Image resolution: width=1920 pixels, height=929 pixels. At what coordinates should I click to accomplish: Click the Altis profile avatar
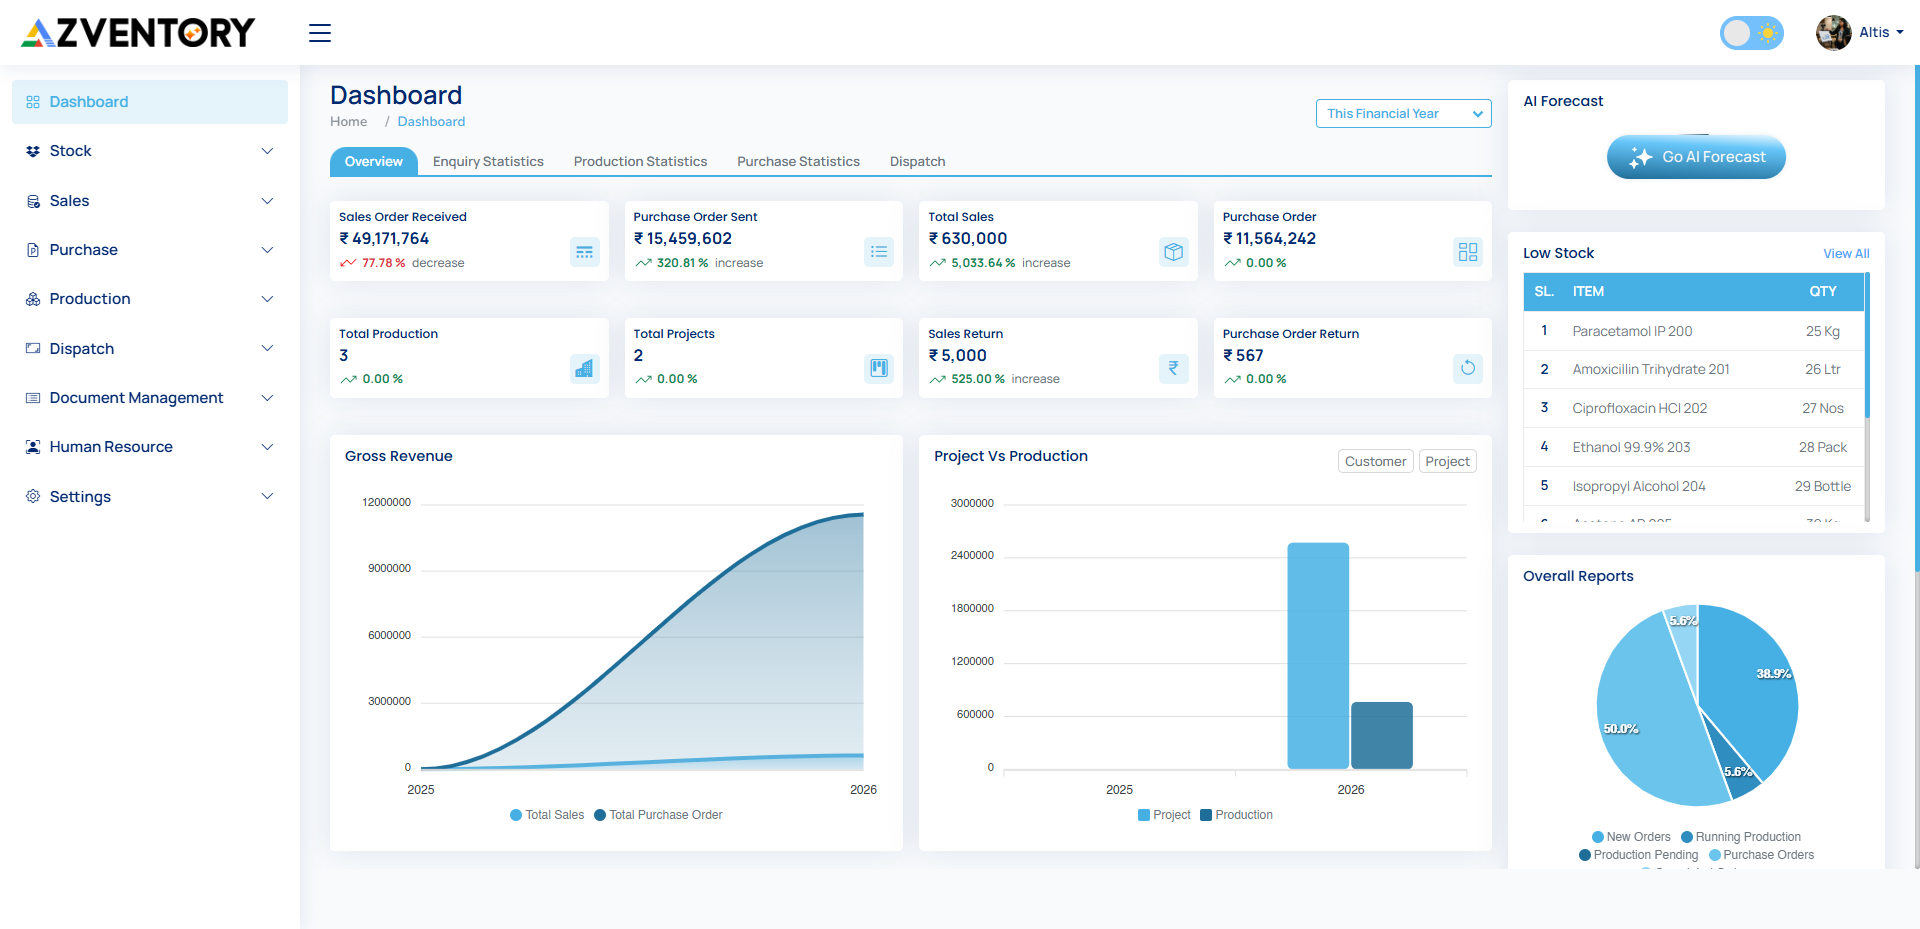pos(1833,32)
